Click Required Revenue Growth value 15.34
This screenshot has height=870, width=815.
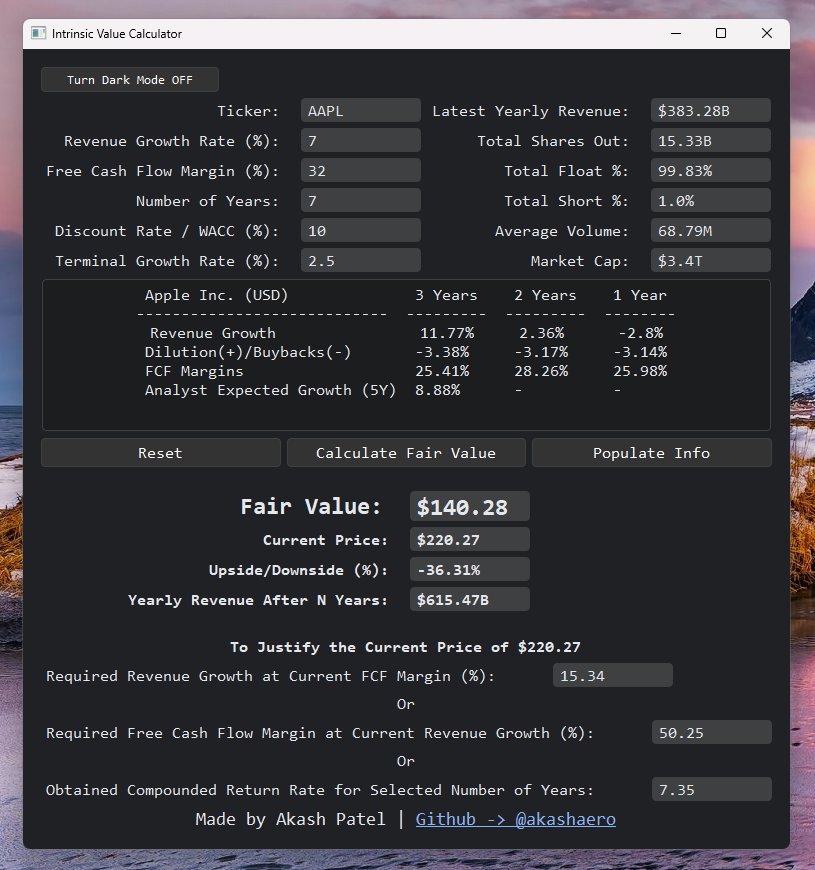[x=612, y=675]
